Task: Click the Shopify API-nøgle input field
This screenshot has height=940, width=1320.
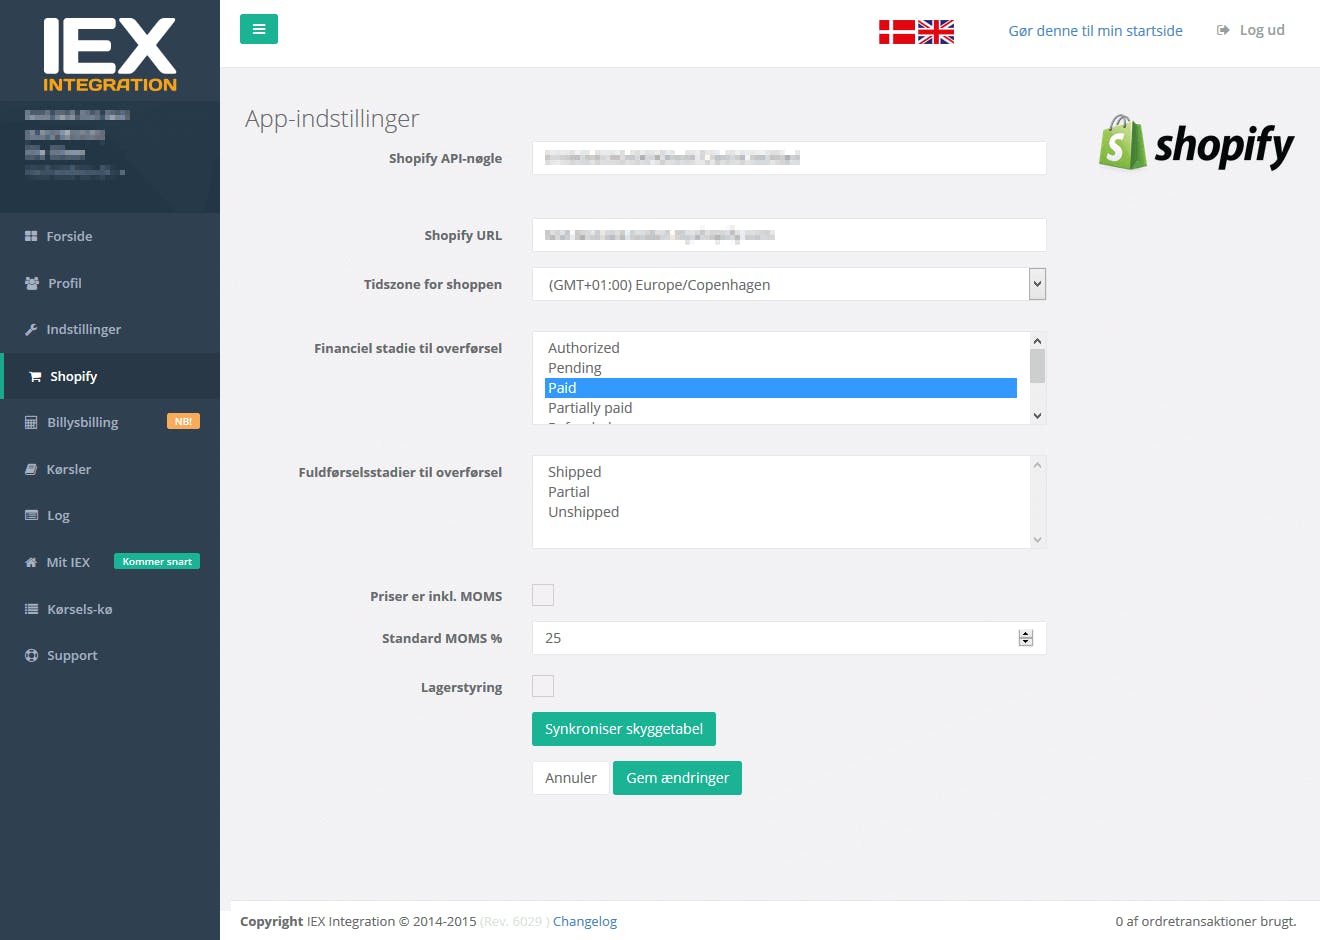Action: click(x=789, y=158)
